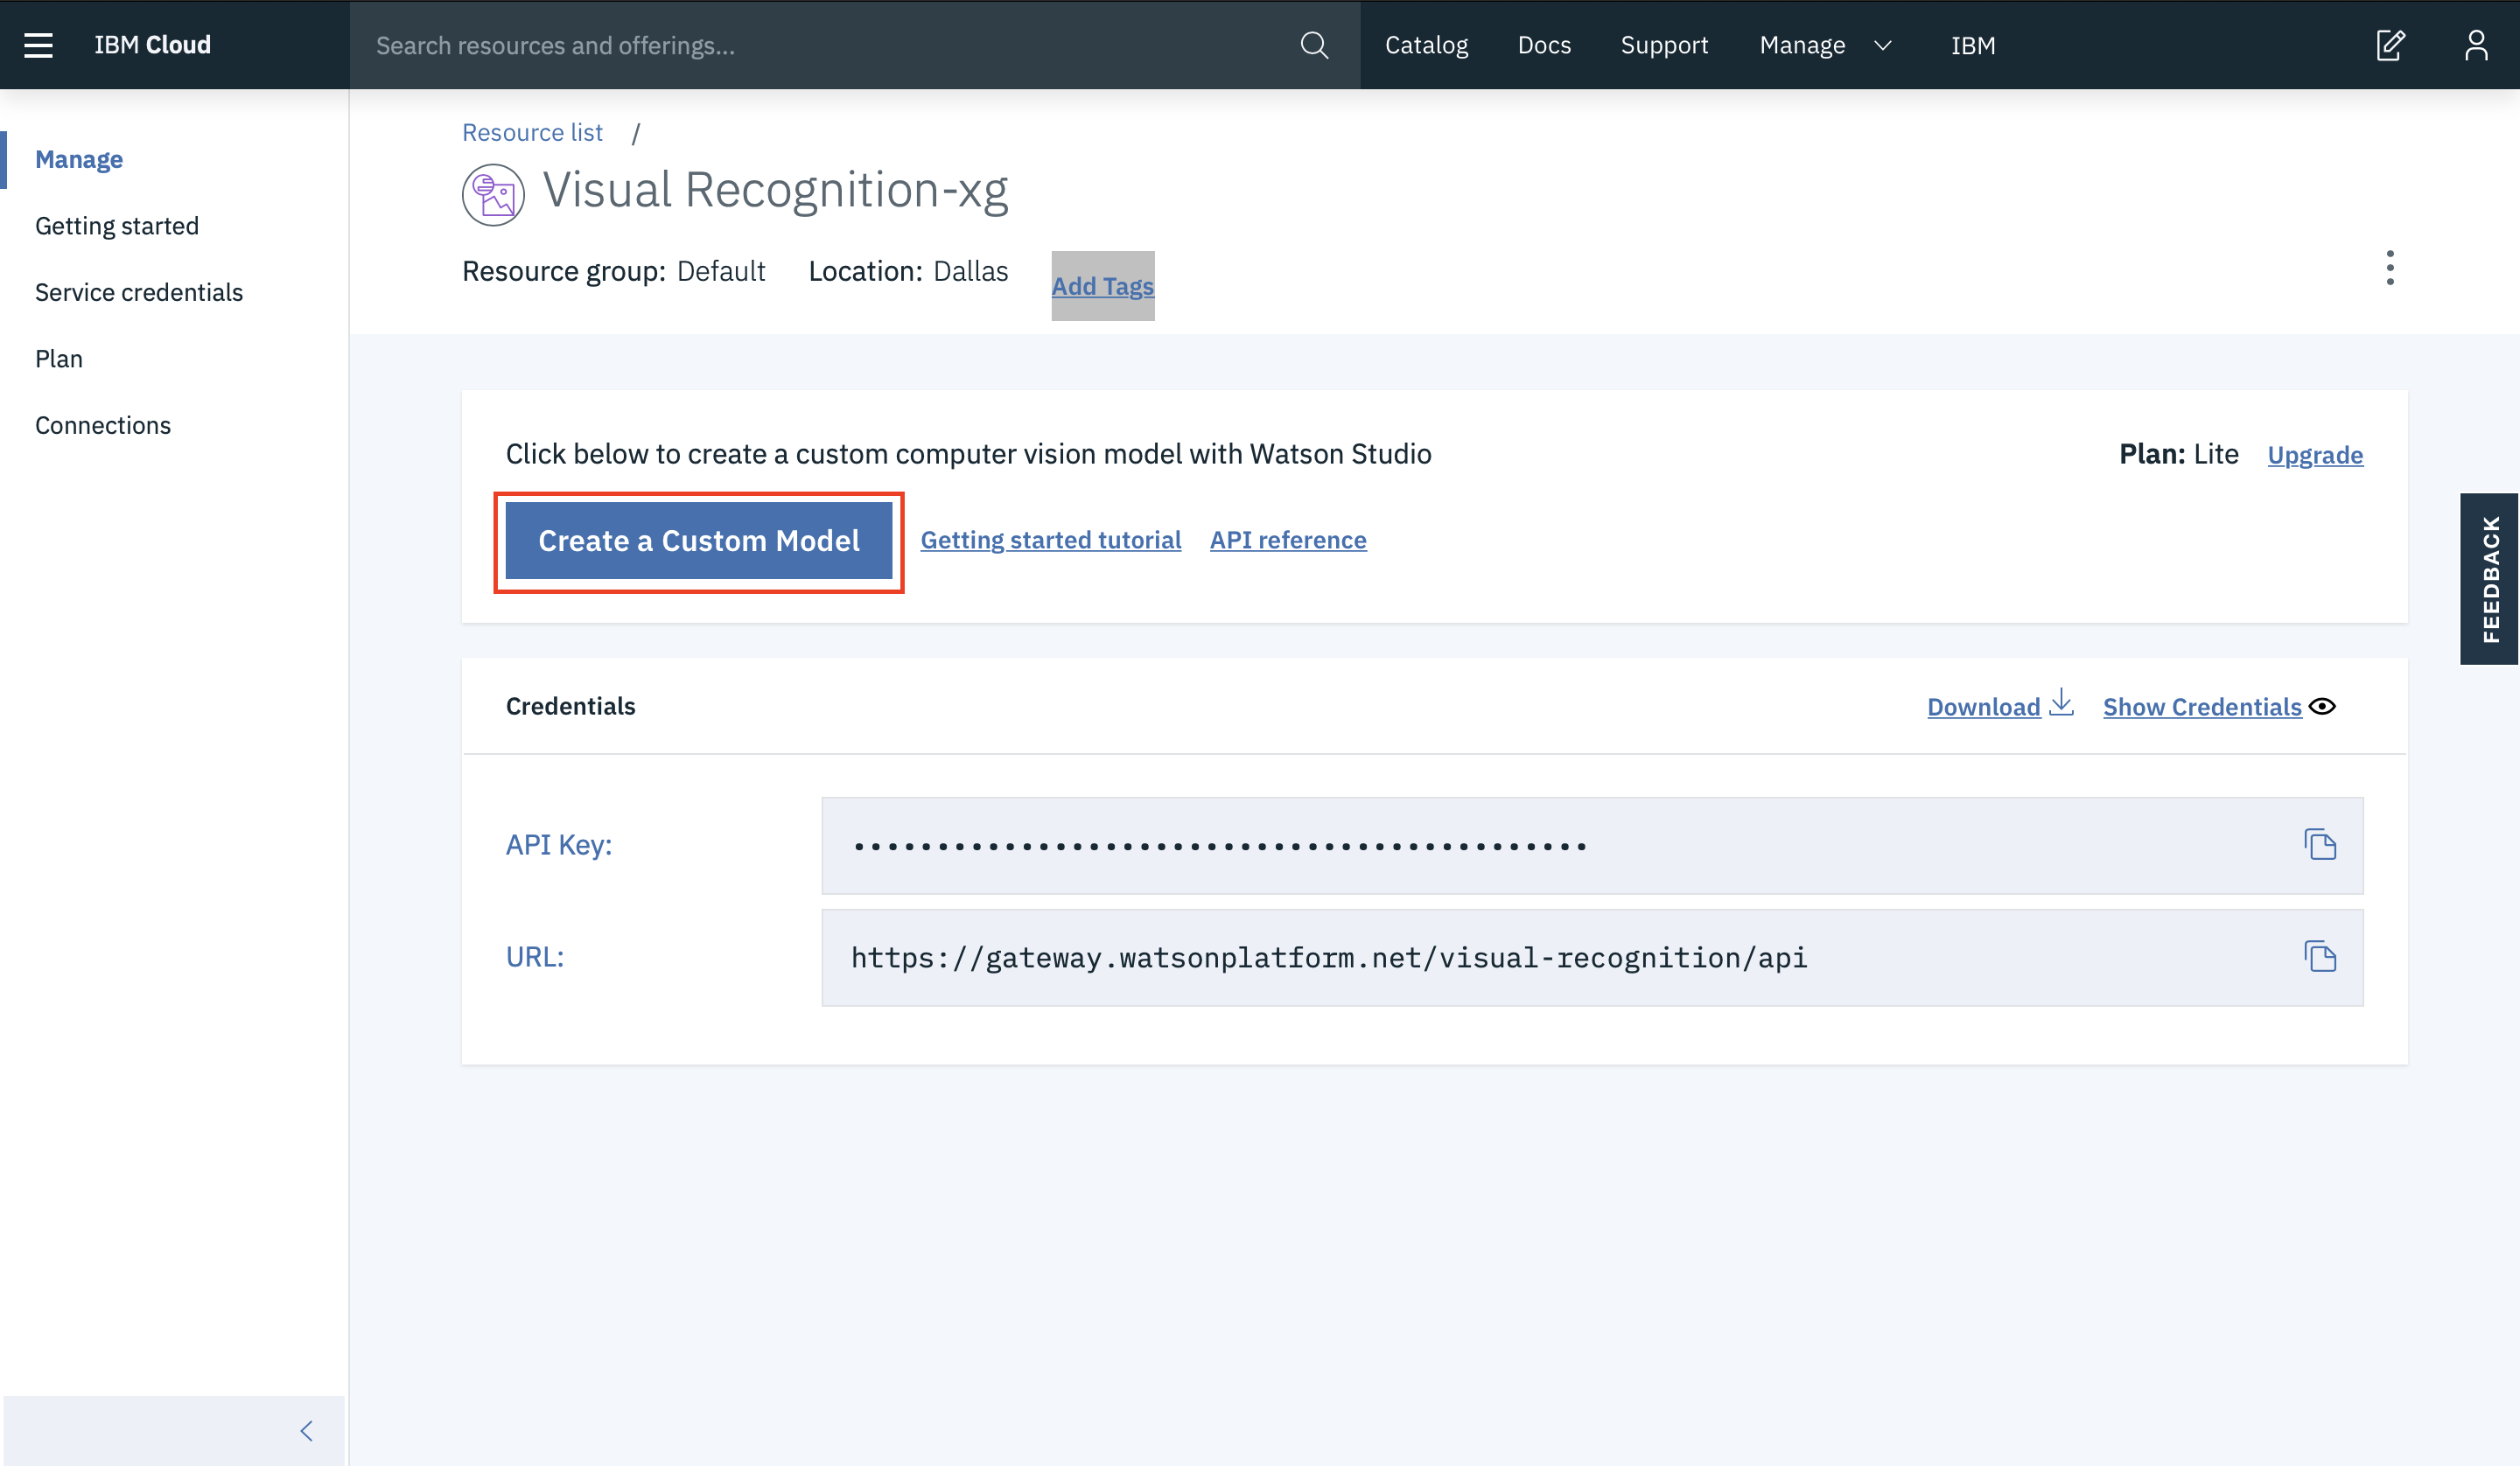
Task: Open the edit notepad icon in header
Action: pyautogui.click(x=2390, y=45)
